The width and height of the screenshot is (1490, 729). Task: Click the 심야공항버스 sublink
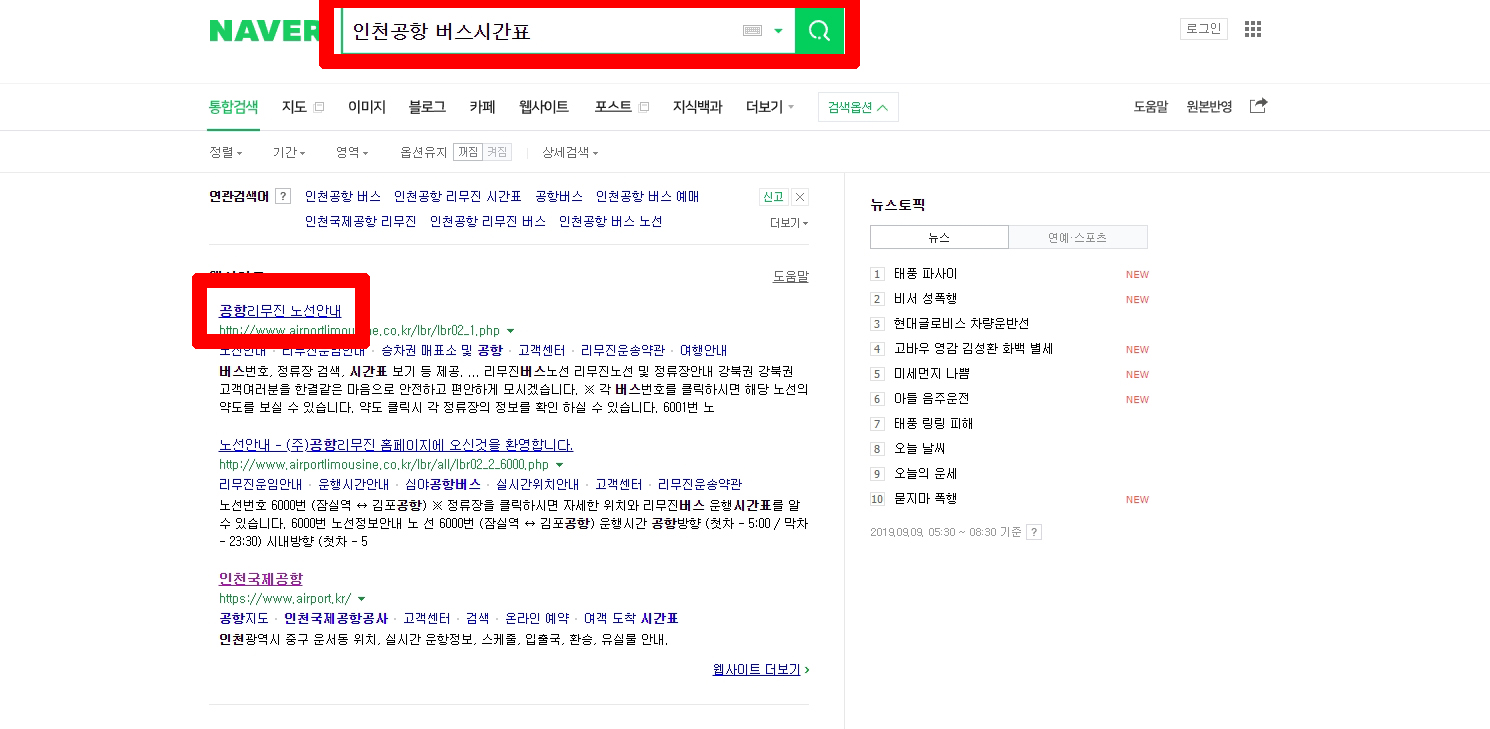coord(443,484)
